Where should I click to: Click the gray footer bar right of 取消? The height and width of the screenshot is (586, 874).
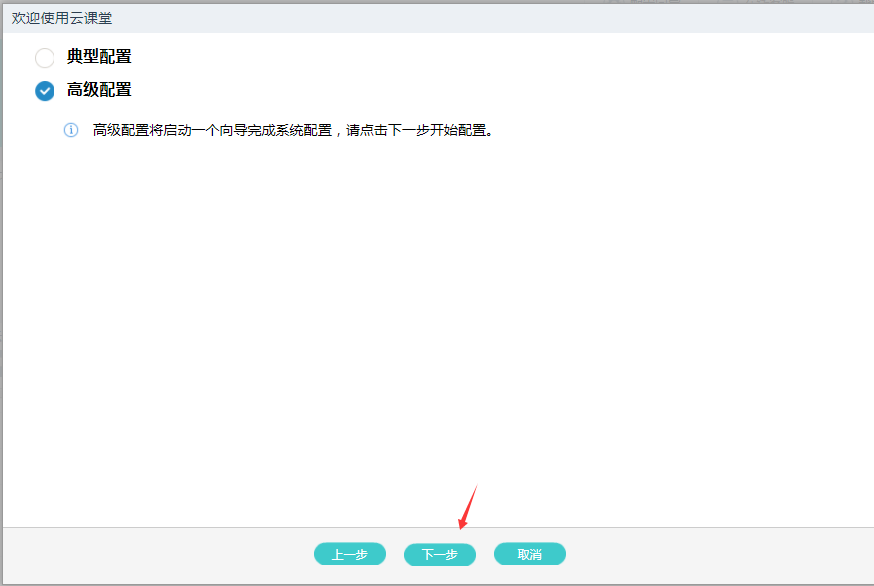click(x=720, y=554)
